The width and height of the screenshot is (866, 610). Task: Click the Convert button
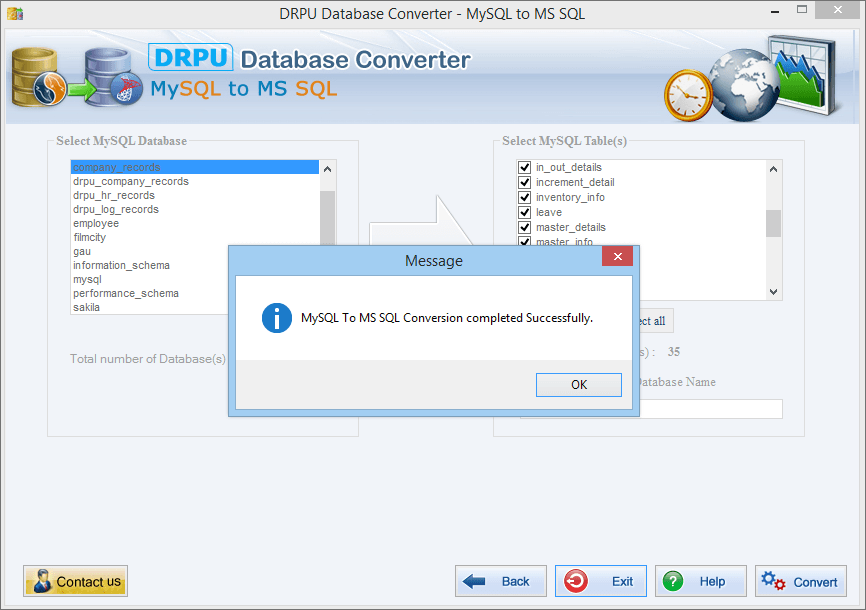(x=800, y=581)
